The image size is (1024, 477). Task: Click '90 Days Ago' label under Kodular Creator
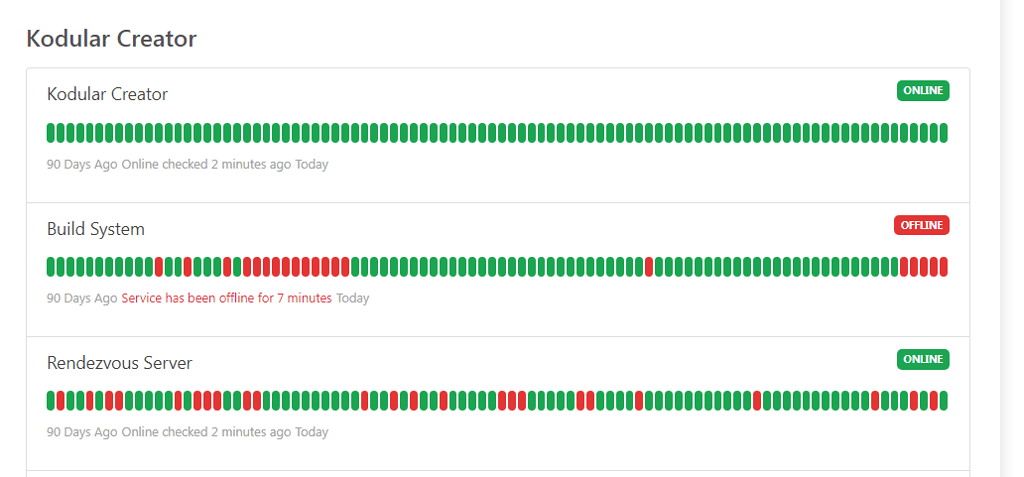pyautogui.click(x=82, y=164)
